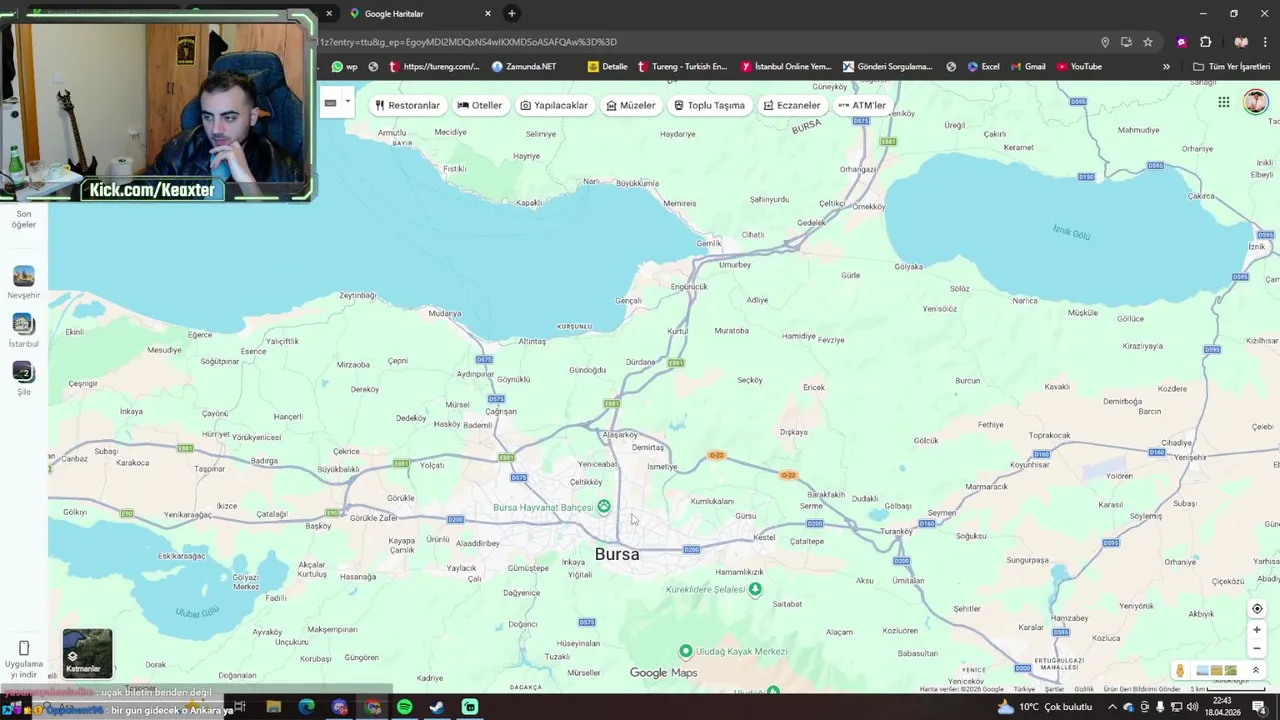
Task: Open Microsoft Edge from the taskbar
Action: click(306, 707)
